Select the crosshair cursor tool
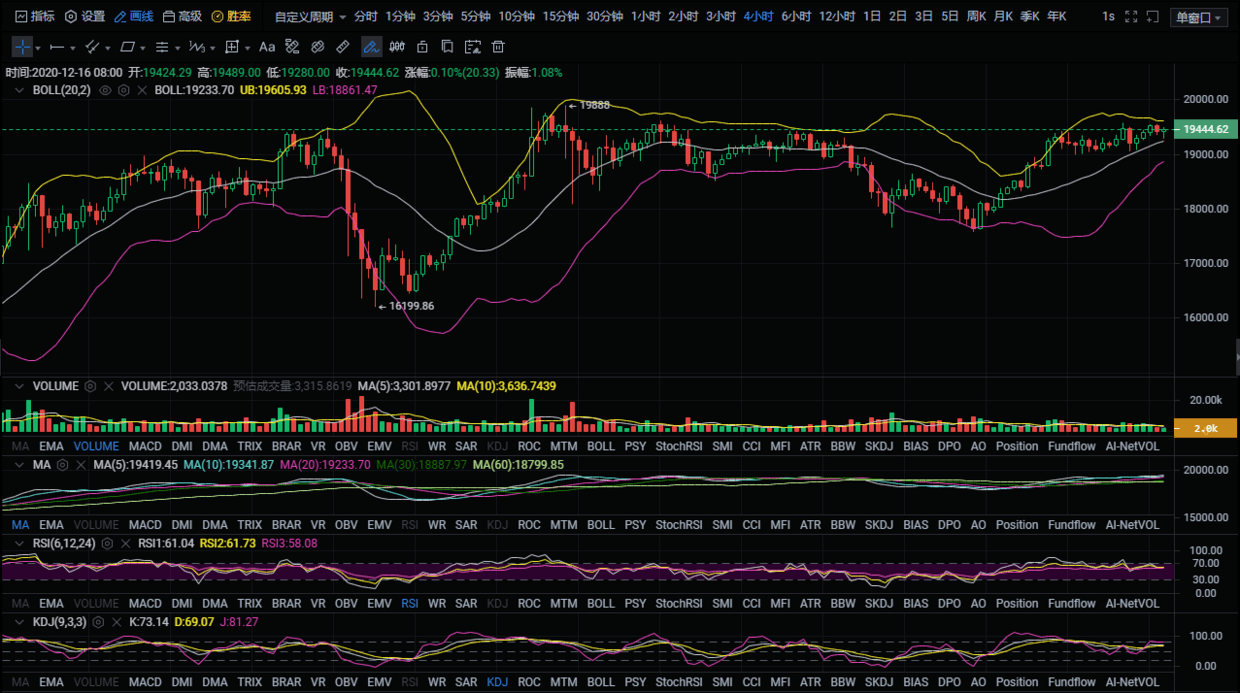This screenshot has height=693, width=1240. click(x=23, y=47)
